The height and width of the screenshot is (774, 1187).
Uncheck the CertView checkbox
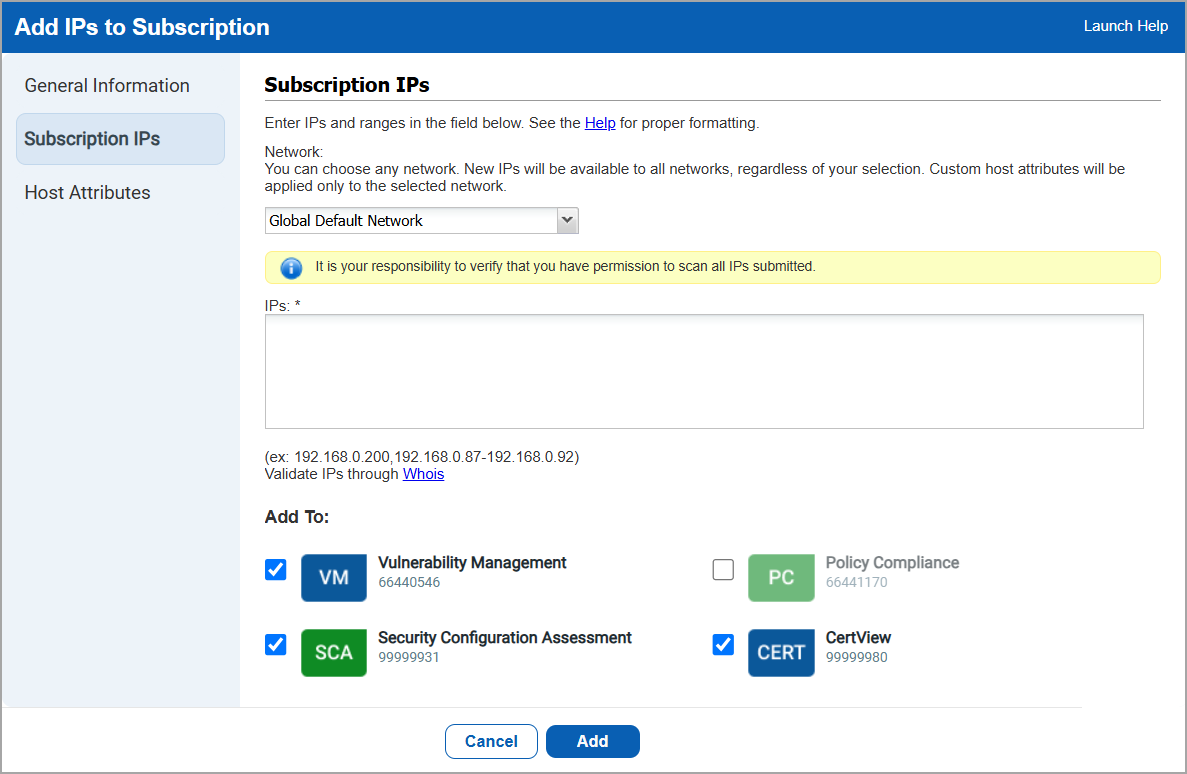[723, 644]
